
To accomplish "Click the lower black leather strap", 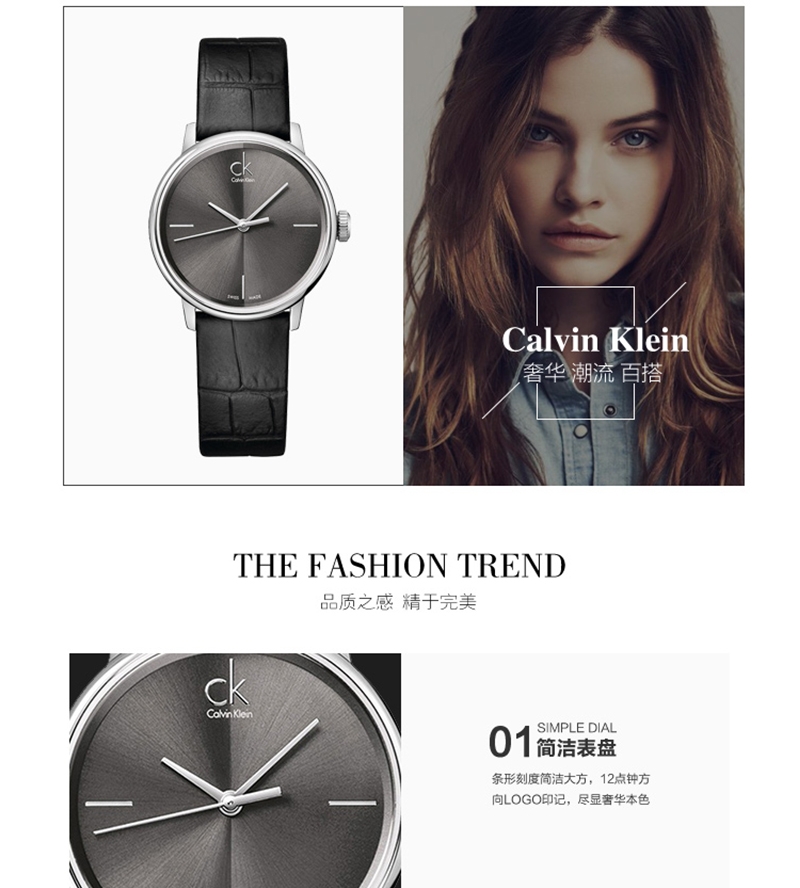I will (243, 385).
